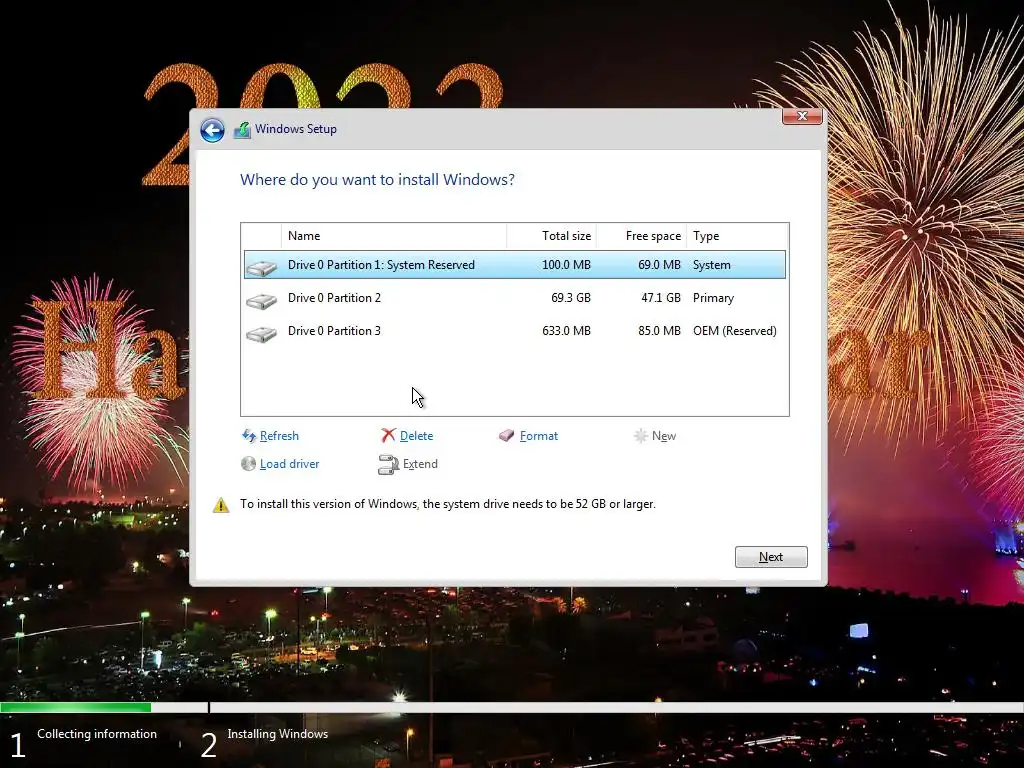Click the Total size column header
Image resolution: width=1024 pixels, height=768 pixels.
(x=551, y=236)
